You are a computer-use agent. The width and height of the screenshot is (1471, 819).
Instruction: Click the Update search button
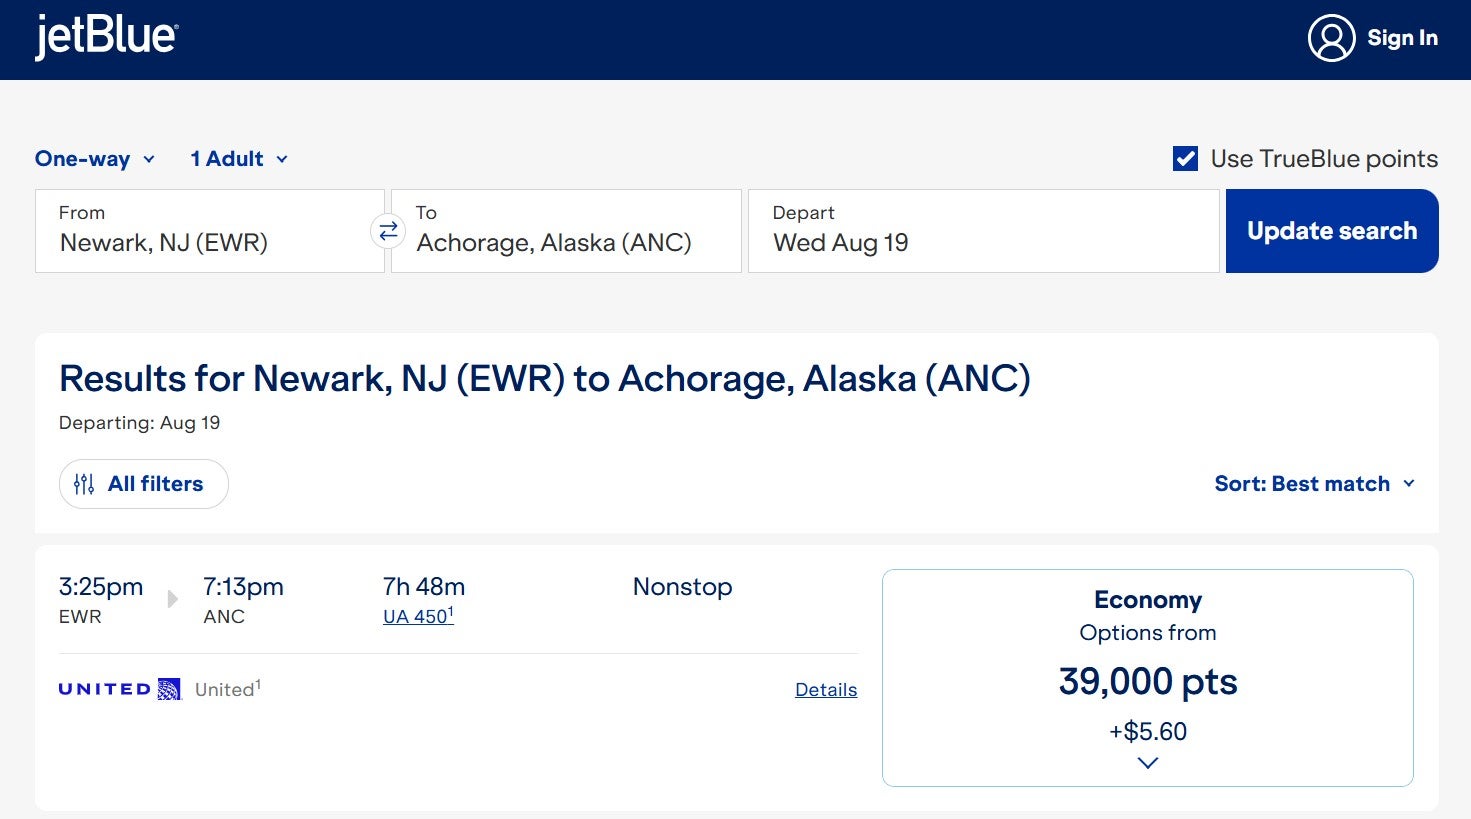[x=1332, y=231]
